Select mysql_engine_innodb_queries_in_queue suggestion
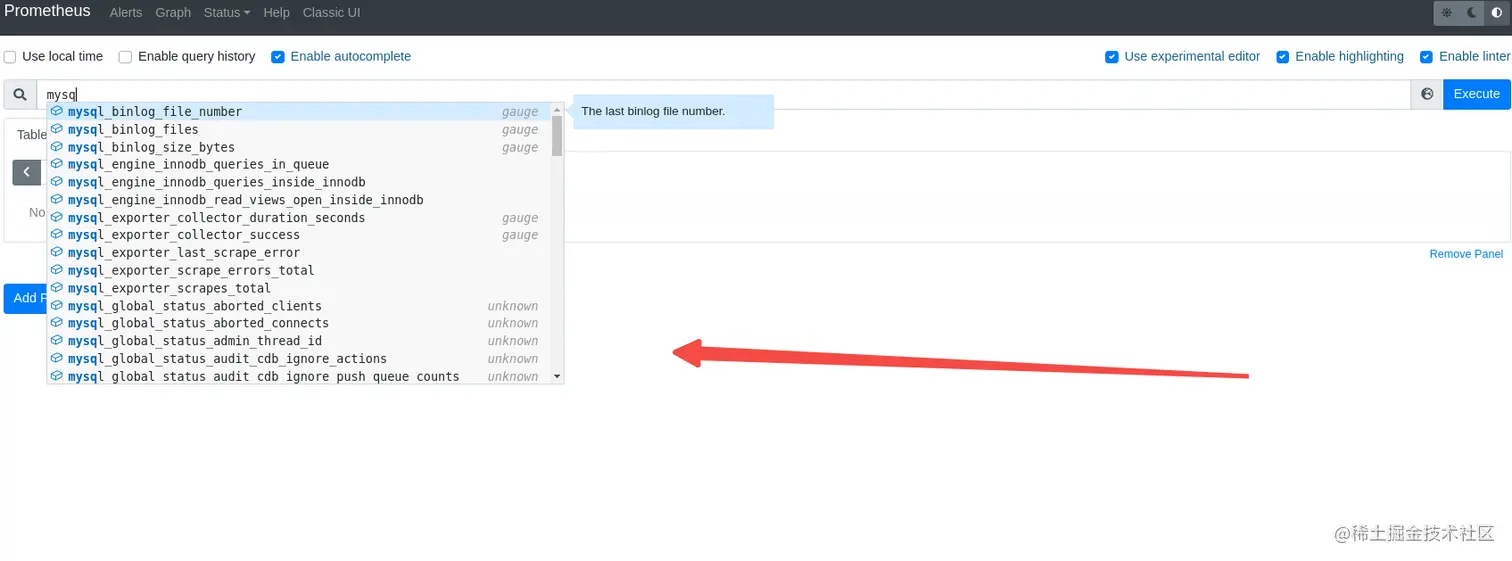 (299, 164)
